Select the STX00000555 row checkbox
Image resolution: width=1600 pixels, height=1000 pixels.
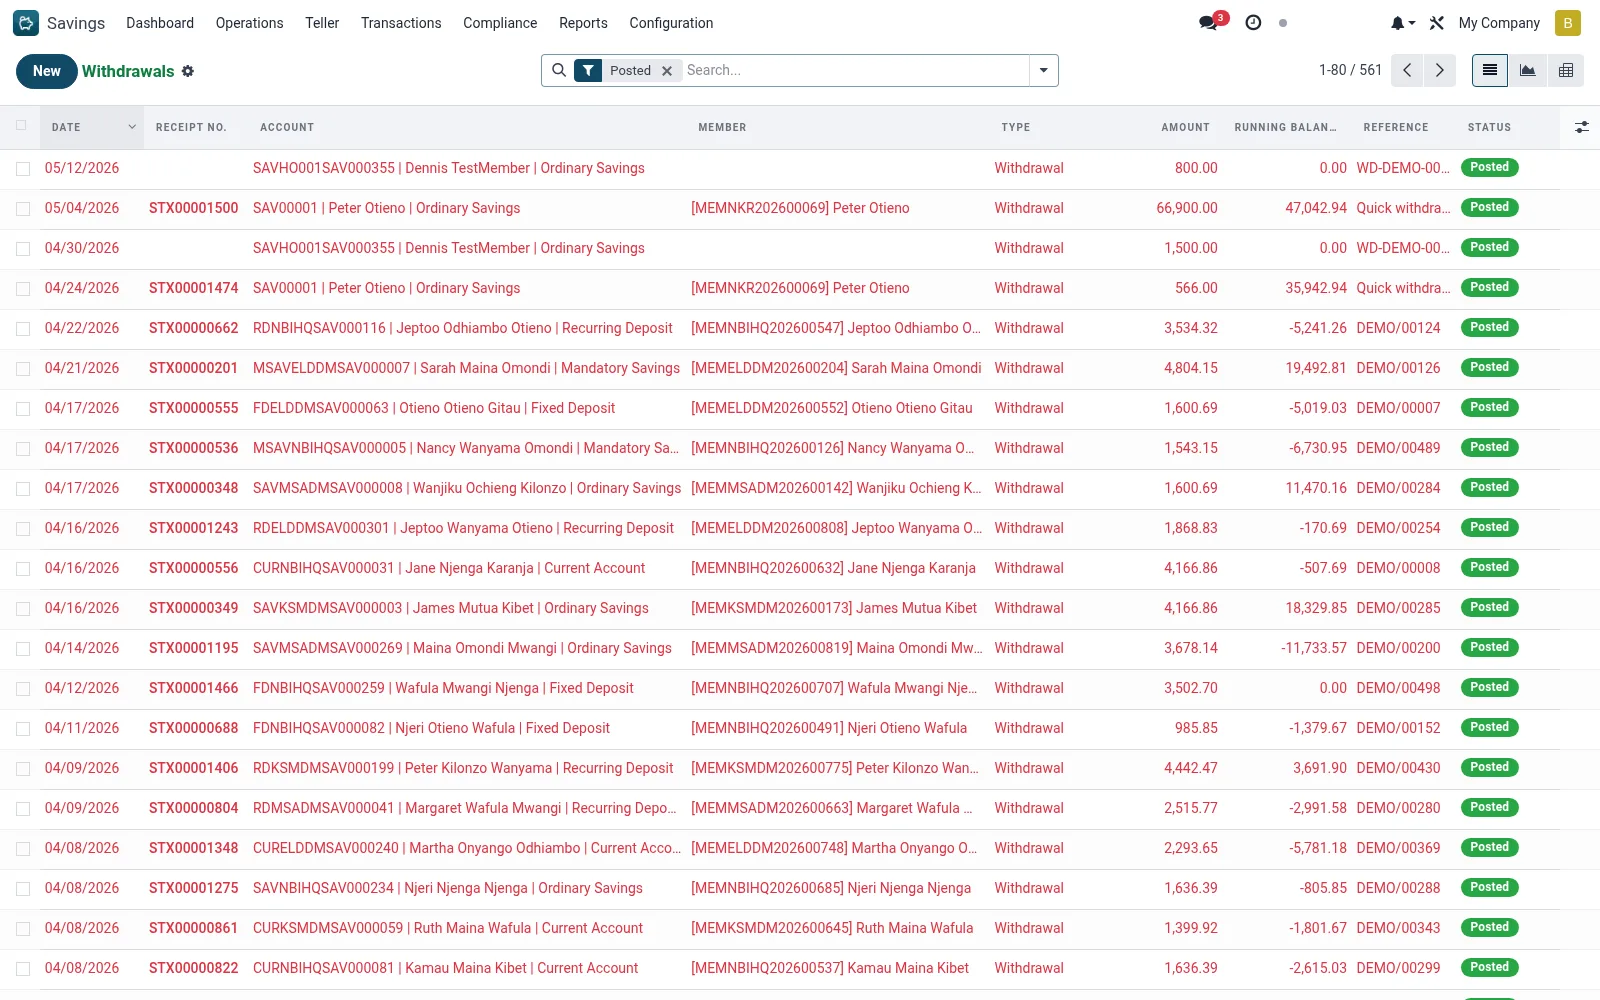(22, 409)
